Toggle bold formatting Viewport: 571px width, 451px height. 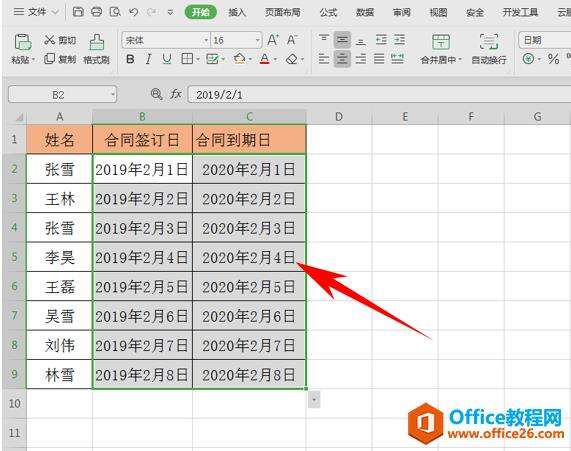(130, 59)
